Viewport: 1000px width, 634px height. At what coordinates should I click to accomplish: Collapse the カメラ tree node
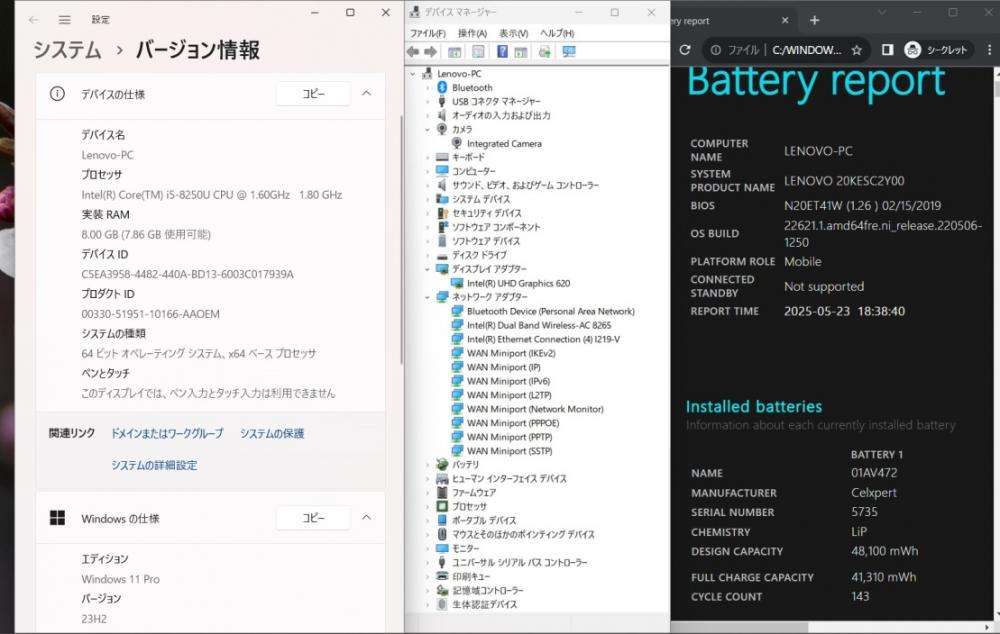tap(427, 129)
